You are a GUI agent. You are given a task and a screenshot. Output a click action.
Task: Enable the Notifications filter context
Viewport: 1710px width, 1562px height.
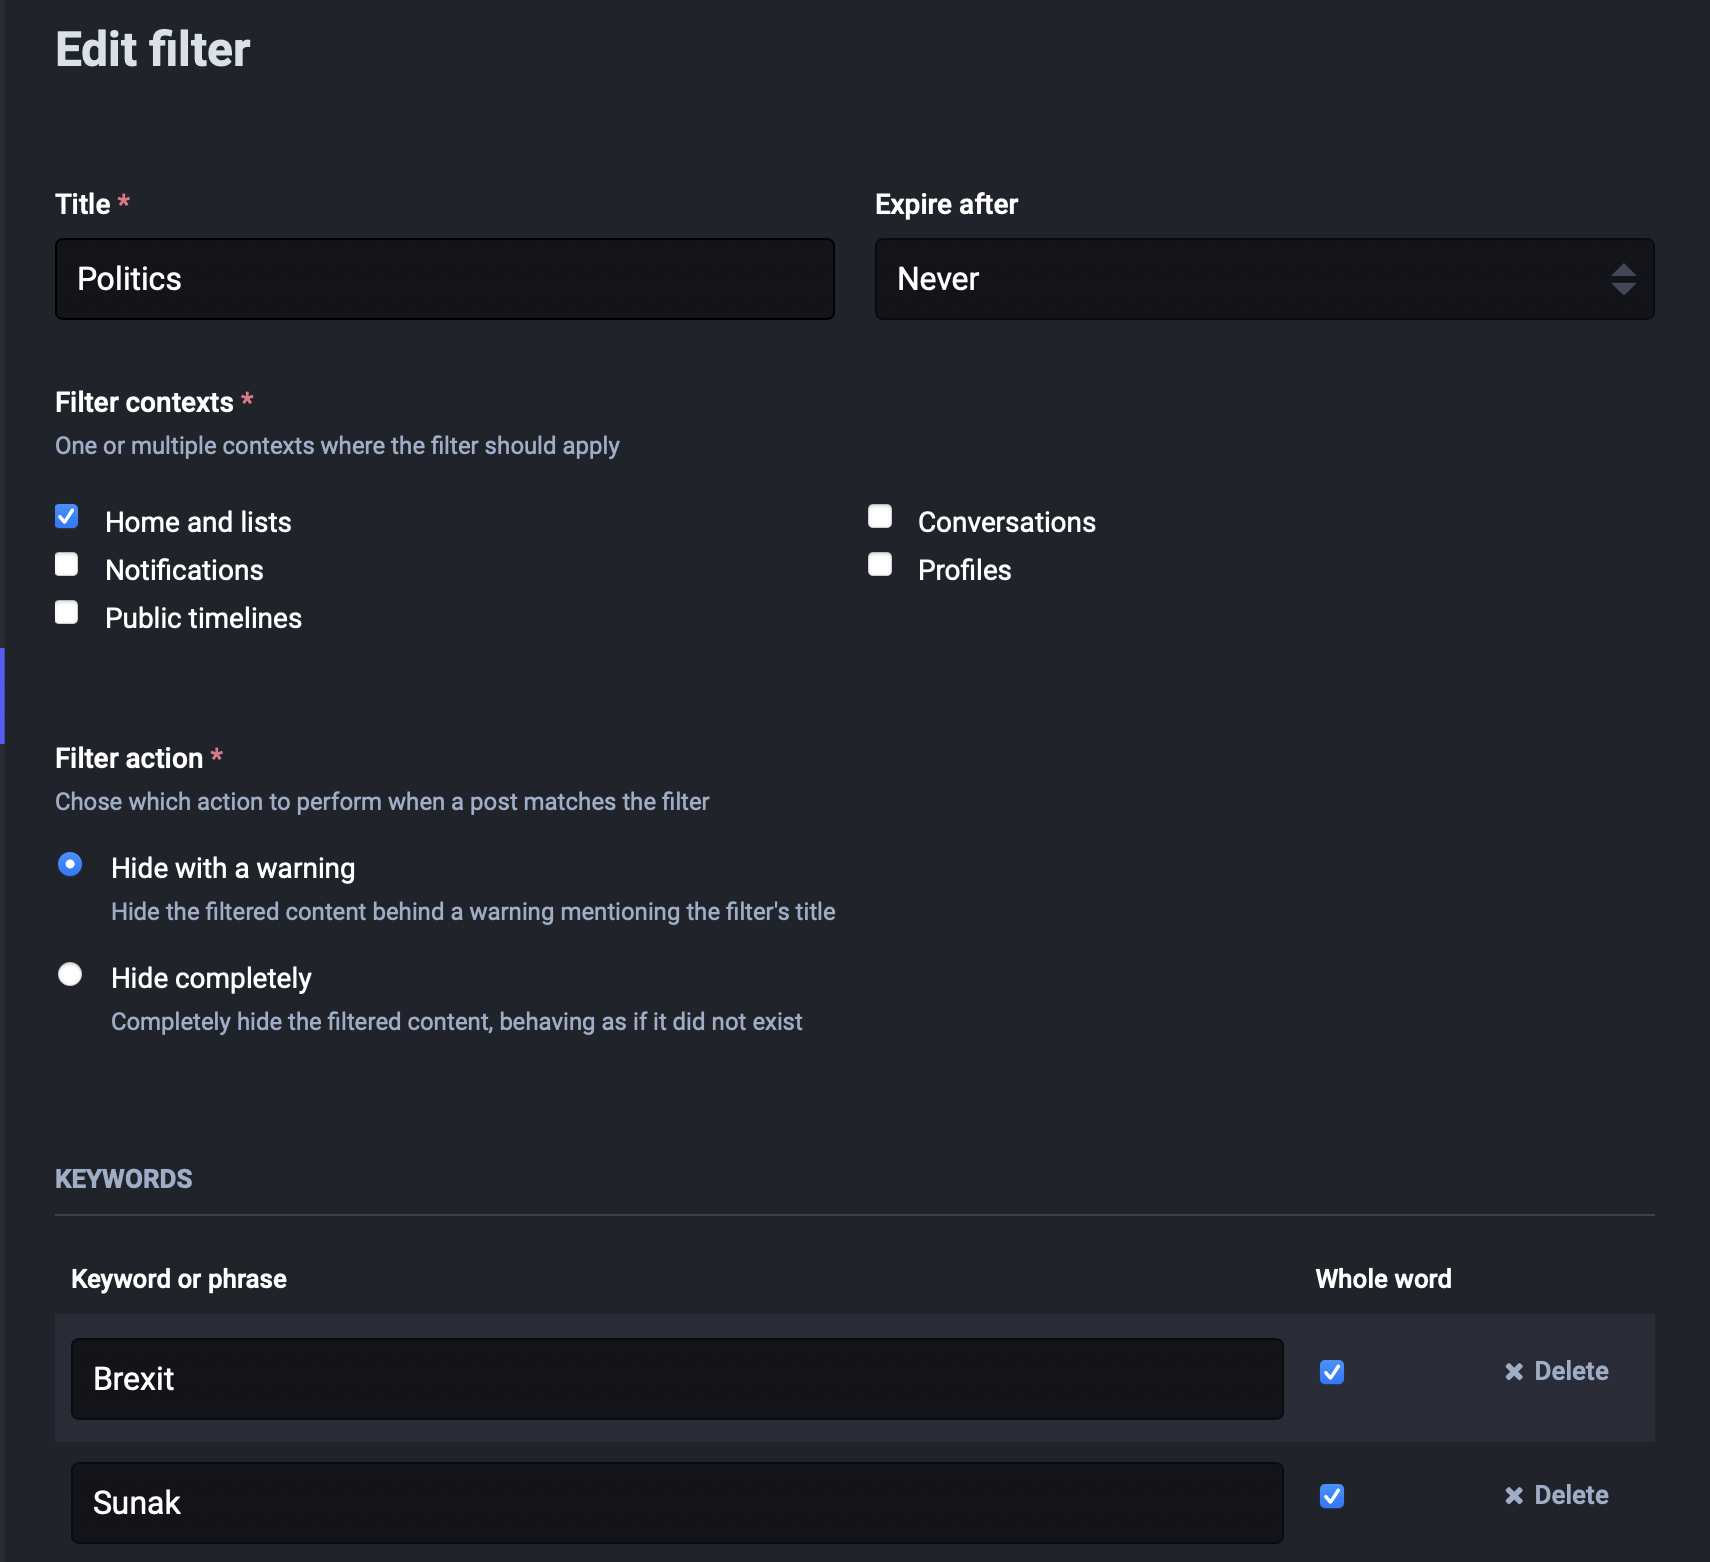67,565
